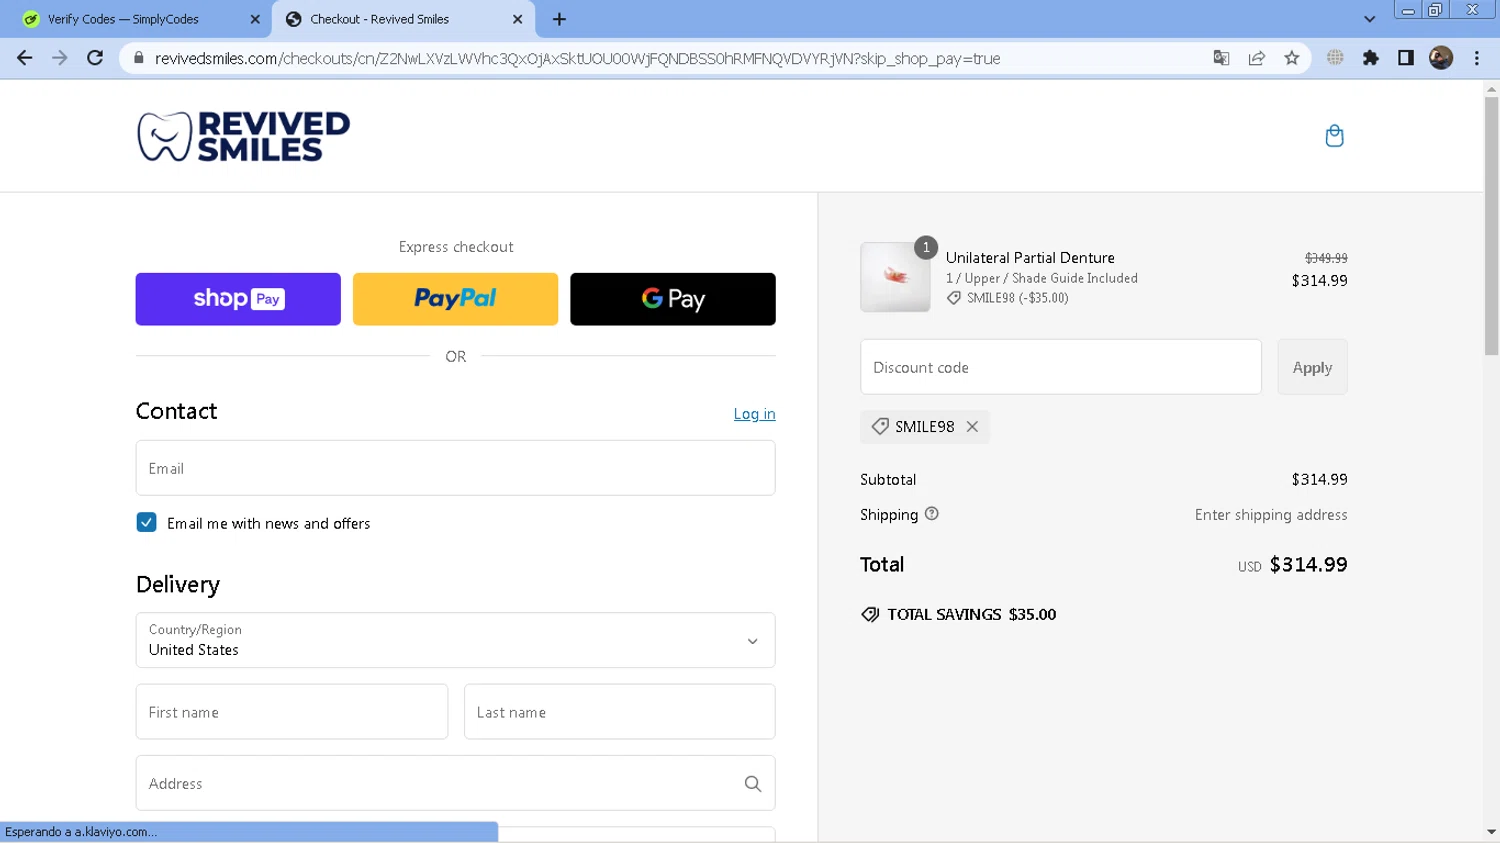Click the Unilateral Partial Denture product name
The width and height of the screenshot is (1500, 843).
pos(1030,258)
